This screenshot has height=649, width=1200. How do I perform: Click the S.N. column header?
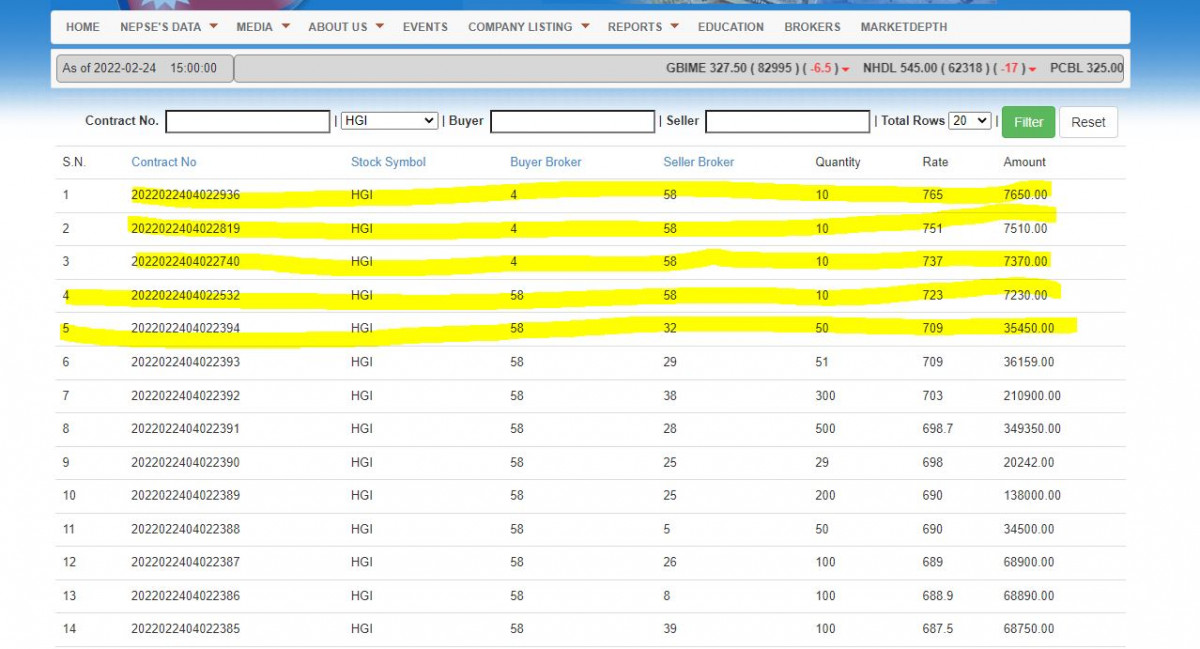[x=74, y=162]
